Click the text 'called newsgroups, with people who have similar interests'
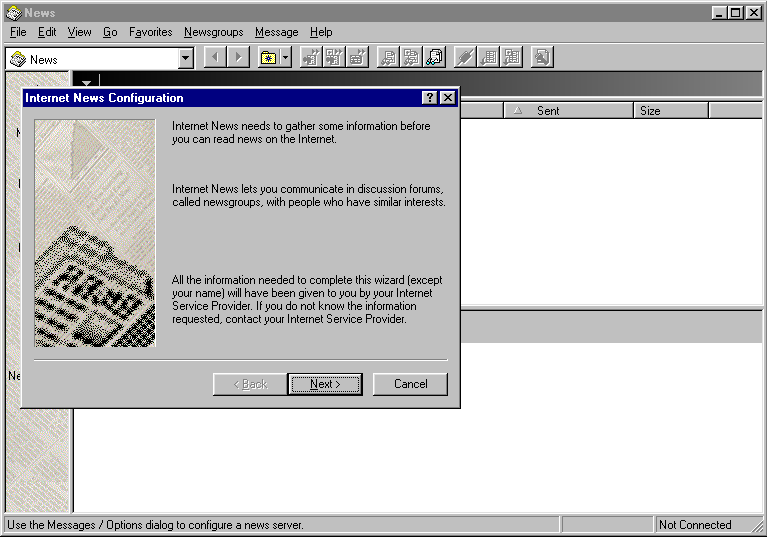The image size is (767, 537). [309, 202]
